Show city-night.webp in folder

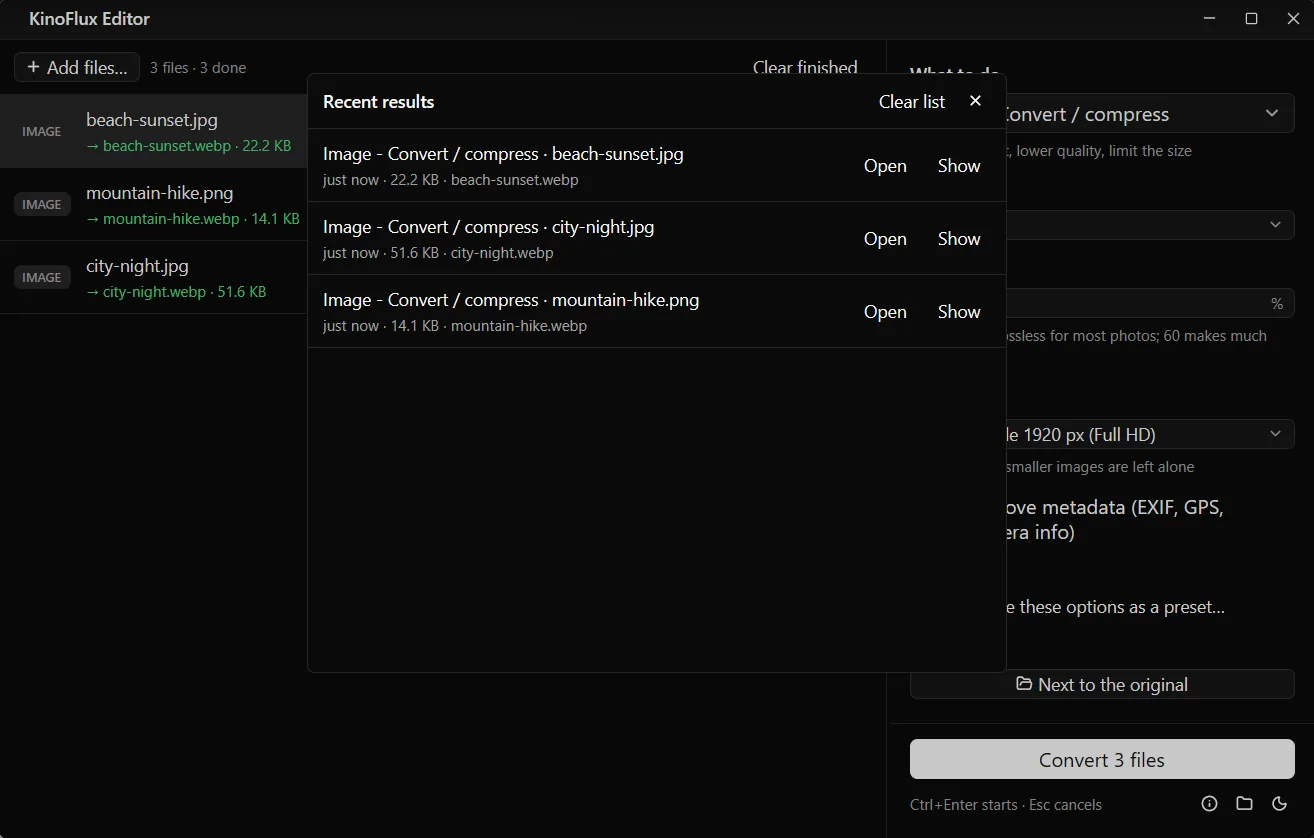[959, 239]
